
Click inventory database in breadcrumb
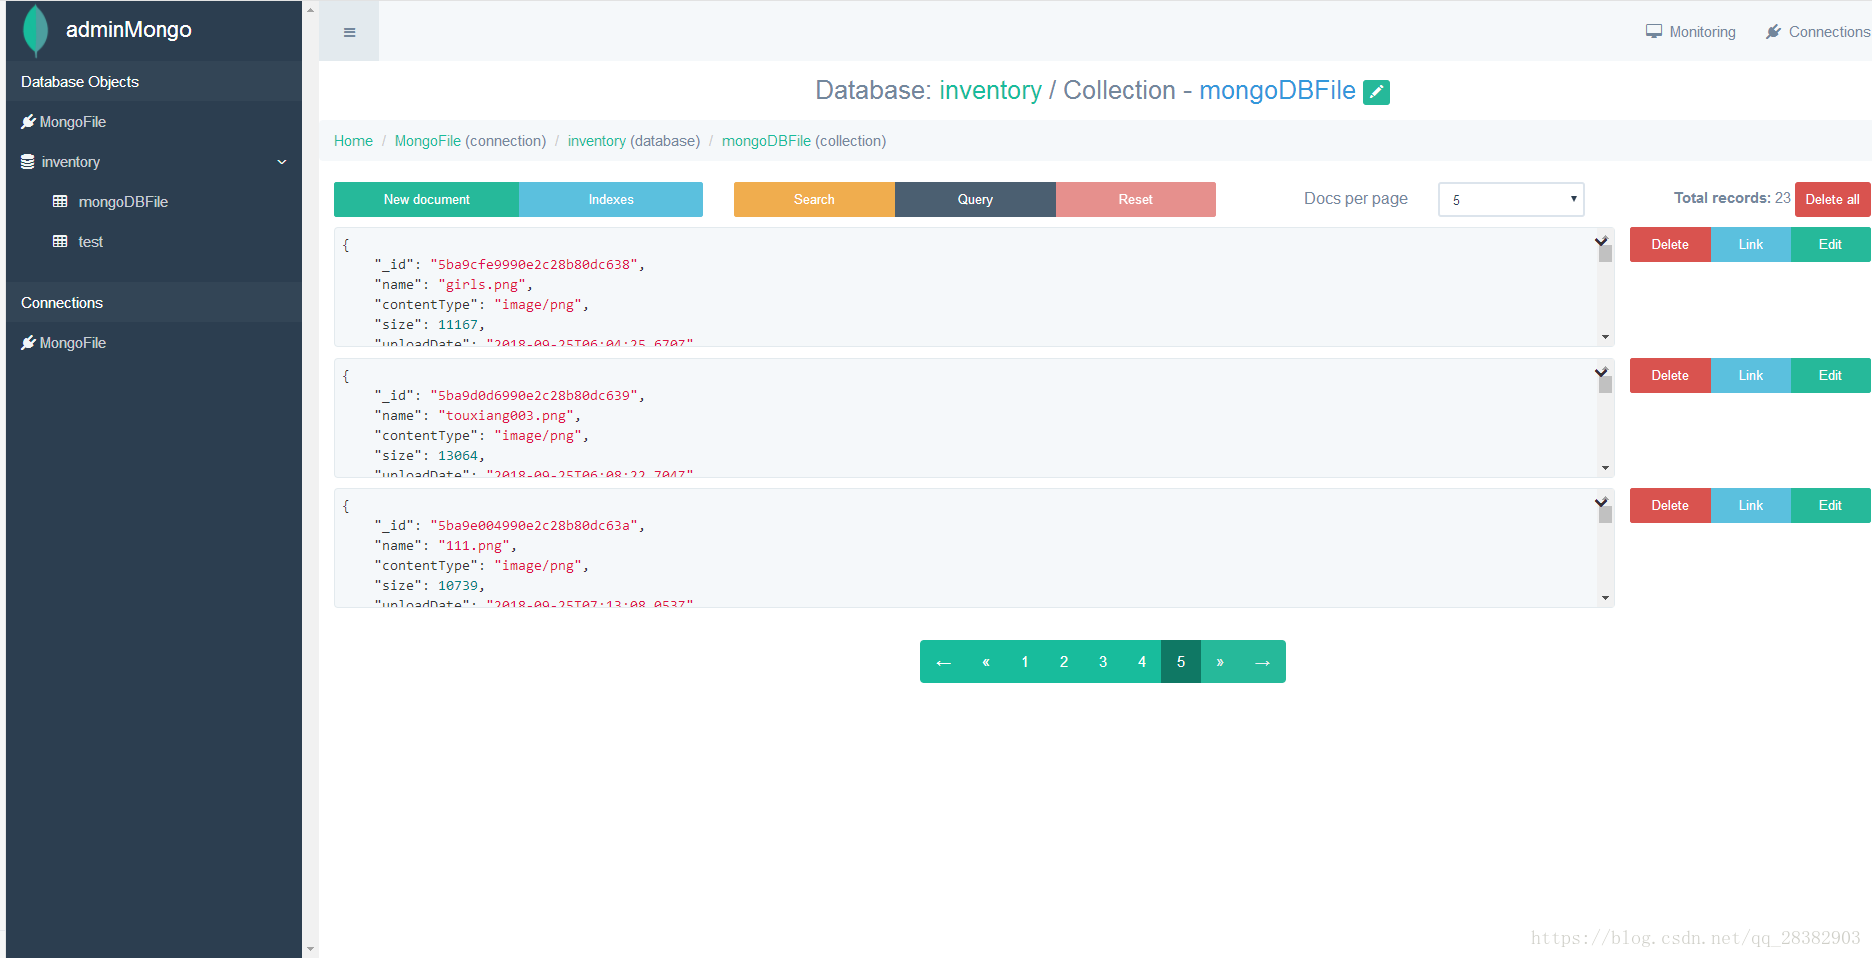pyautogui.click(x=597, y=141)
